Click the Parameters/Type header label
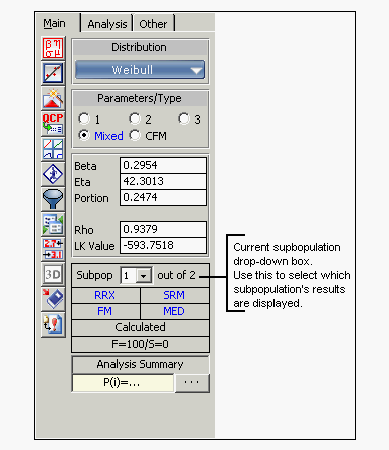The width and height of the screenshot is (389, 450). click(x=139, y=99)
